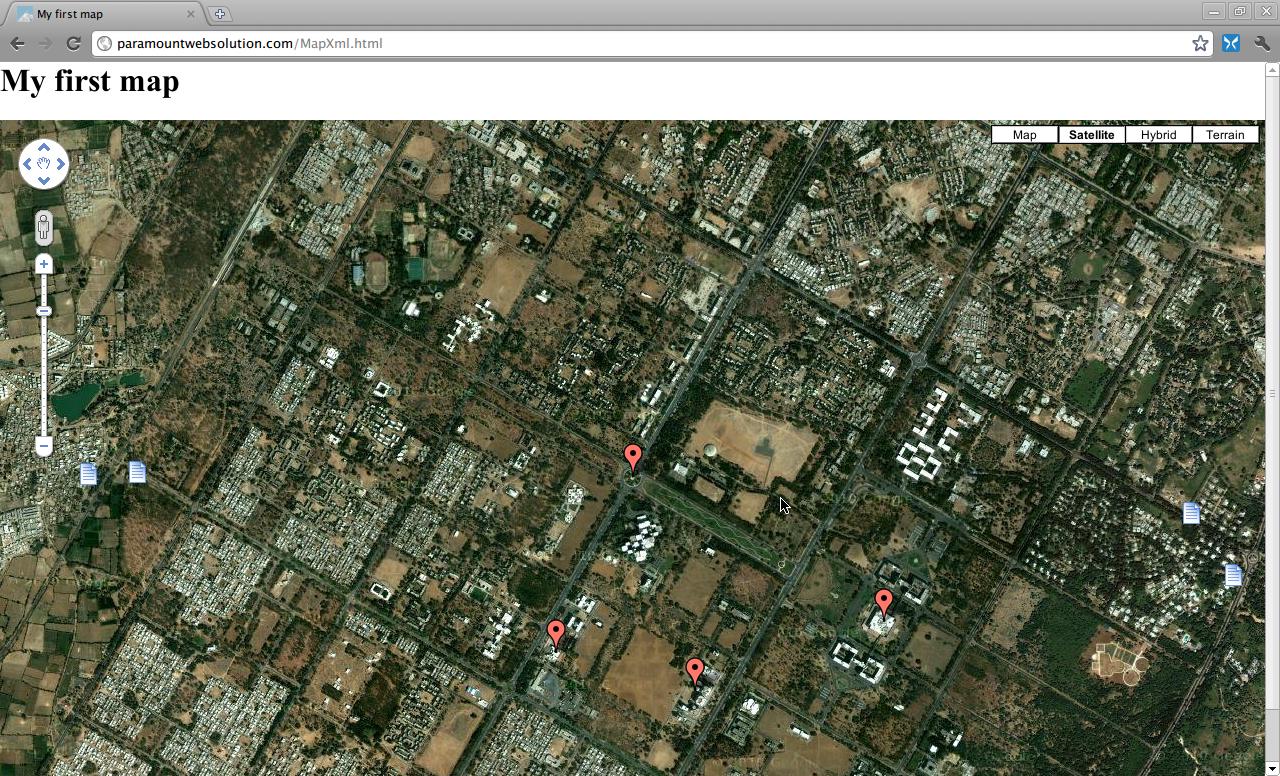Open the Chrome wrench settings menu
Screen dimensions: 1280x776
1262,43
